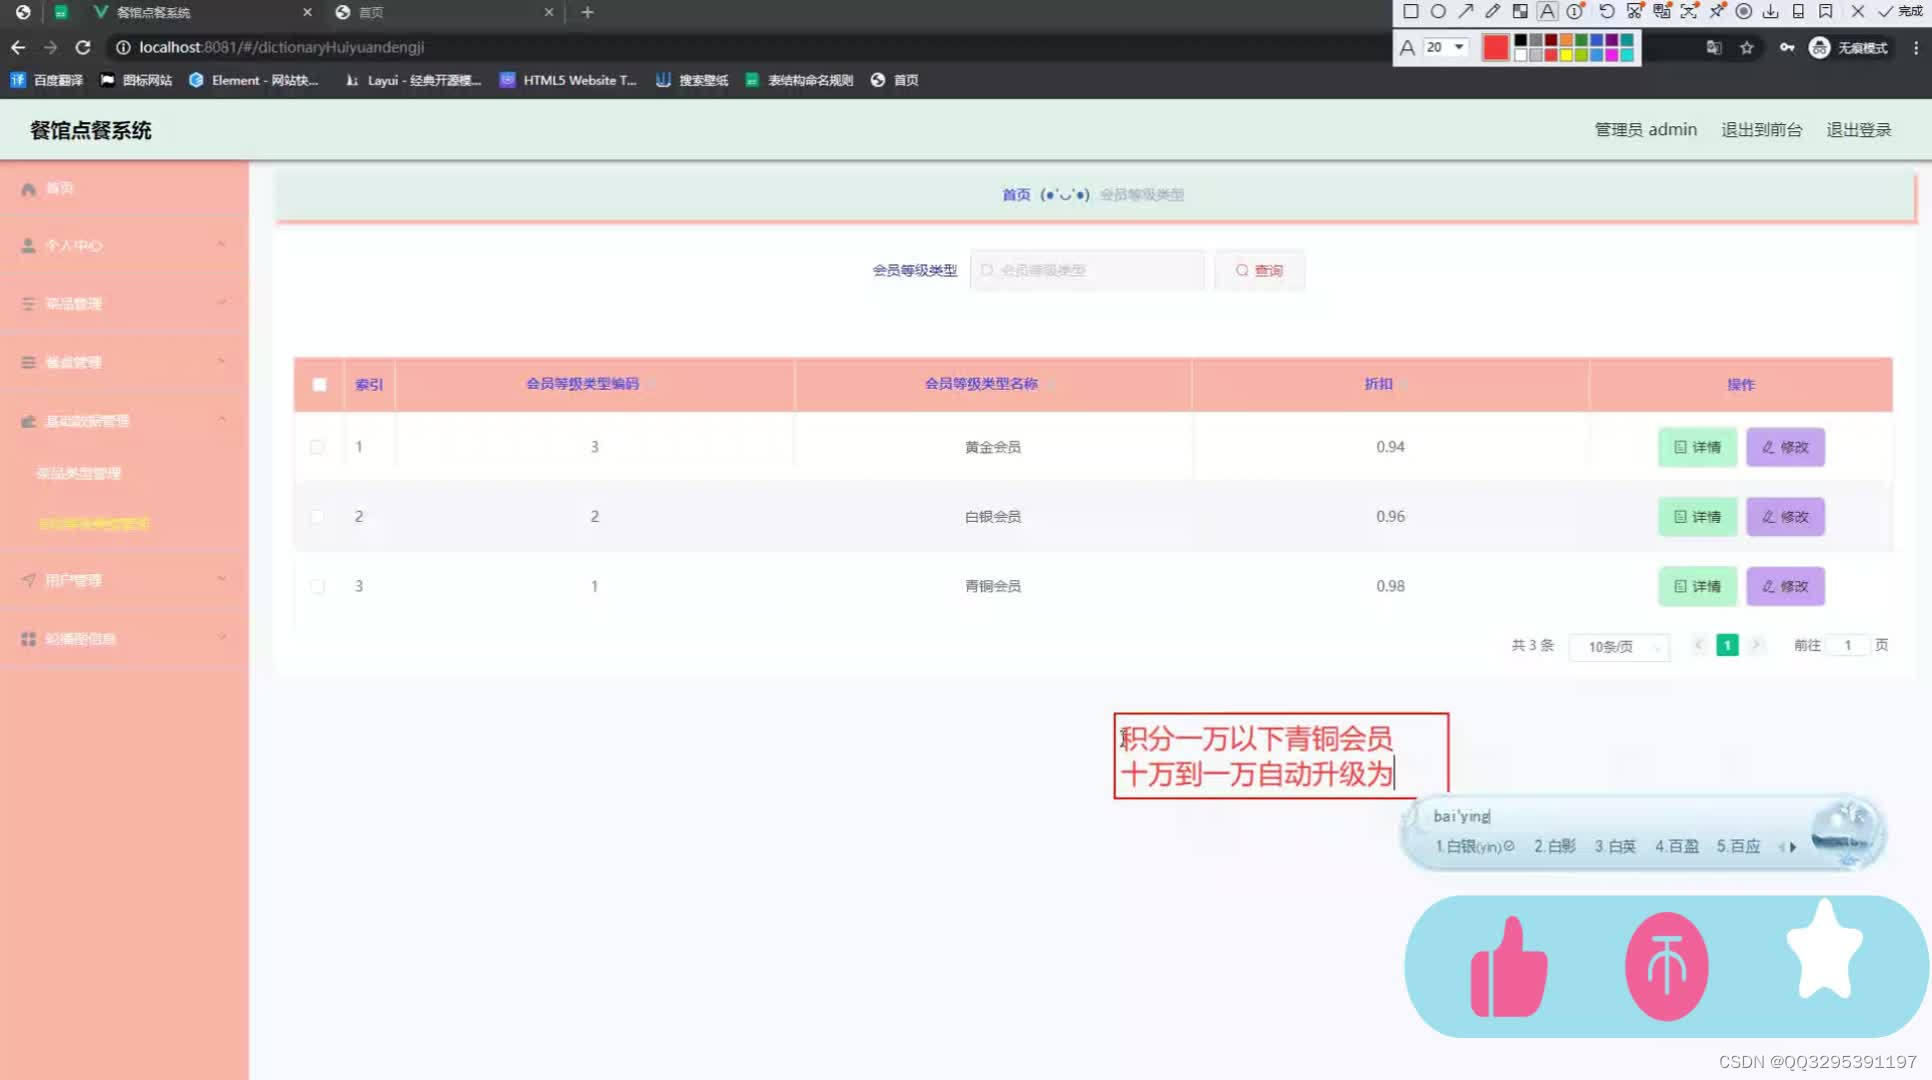The image size is (1932, 1080).
Task: Select the ellipse annotation tool
Action: [1438, 12]
